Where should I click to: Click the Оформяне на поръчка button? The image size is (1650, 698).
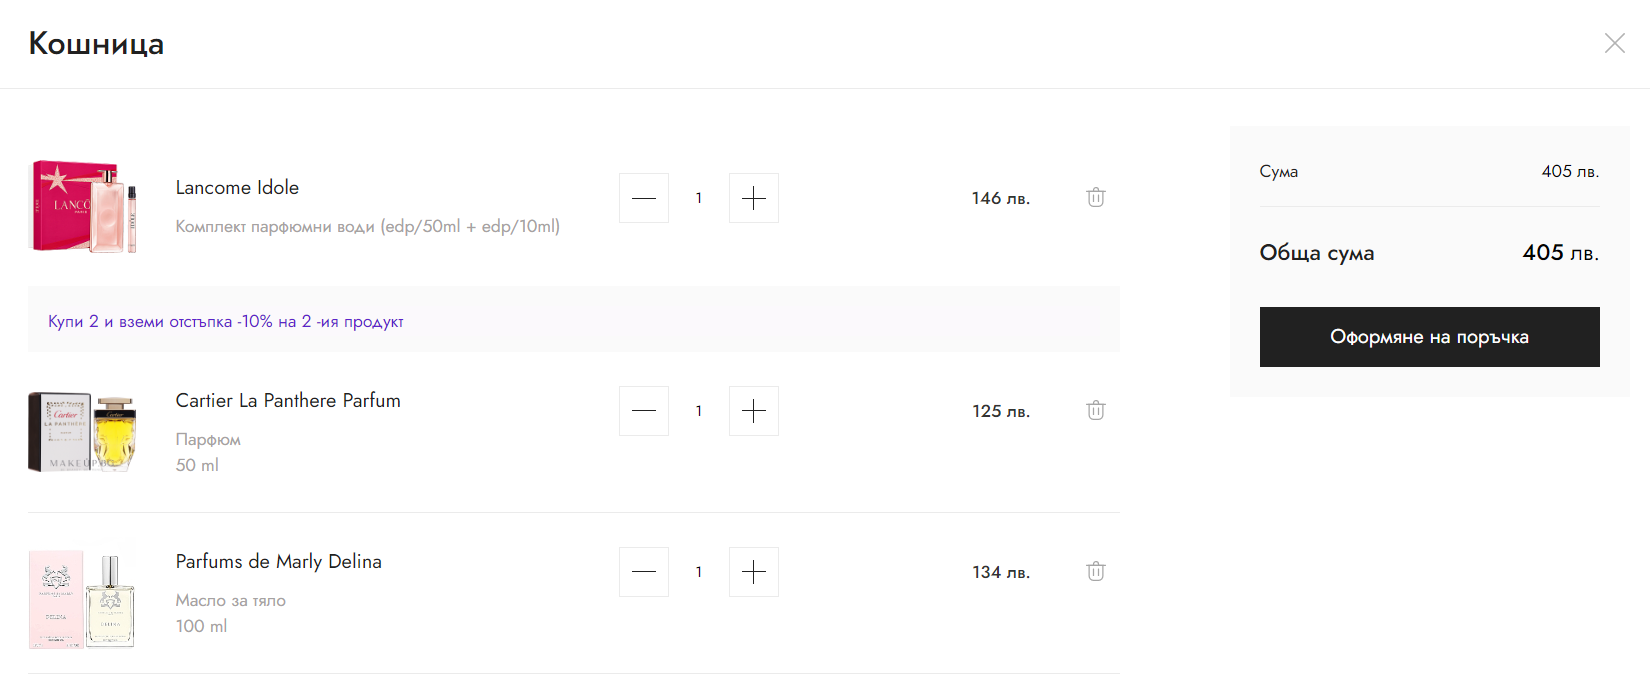[x=1429, y=337]
